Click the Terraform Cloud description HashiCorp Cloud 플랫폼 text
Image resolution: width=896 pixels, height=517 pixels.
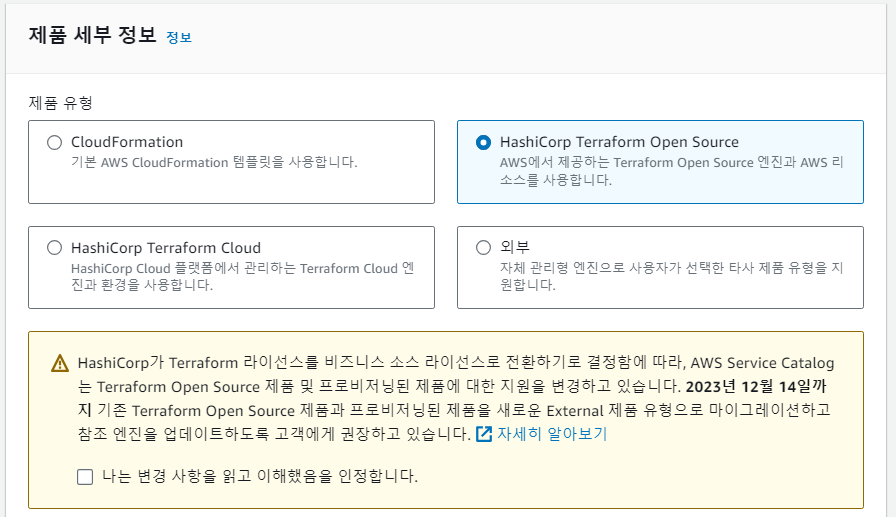pos(242,276)
